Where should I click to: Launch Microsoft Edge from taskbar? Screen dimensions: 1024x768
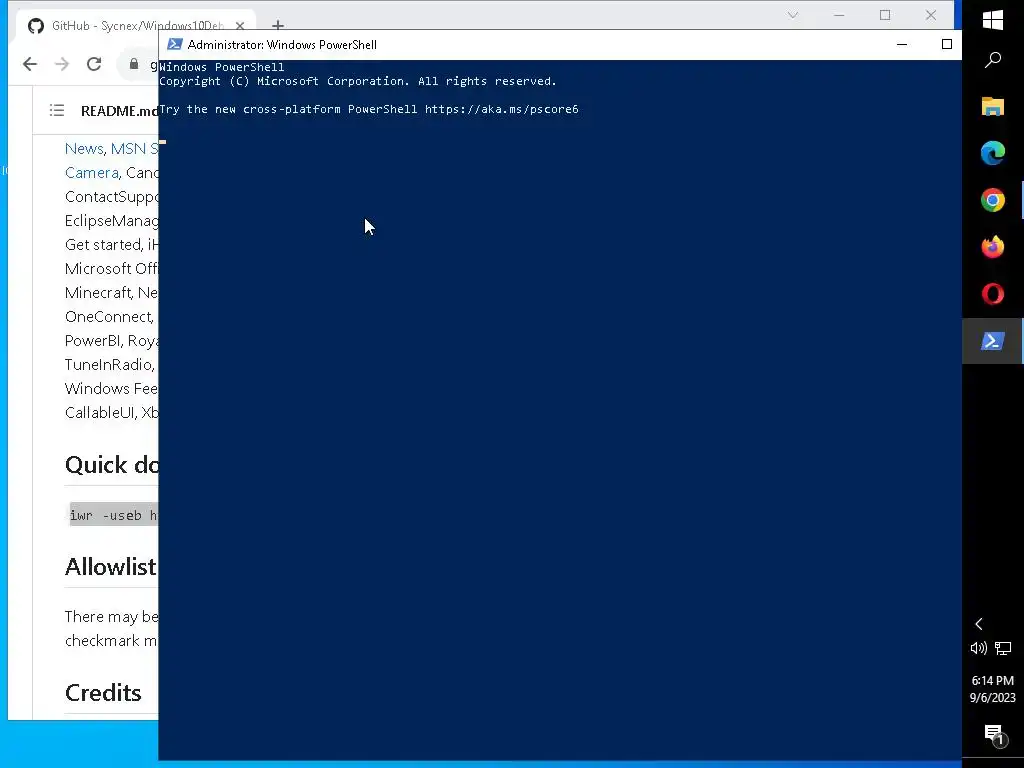[993, 153]
